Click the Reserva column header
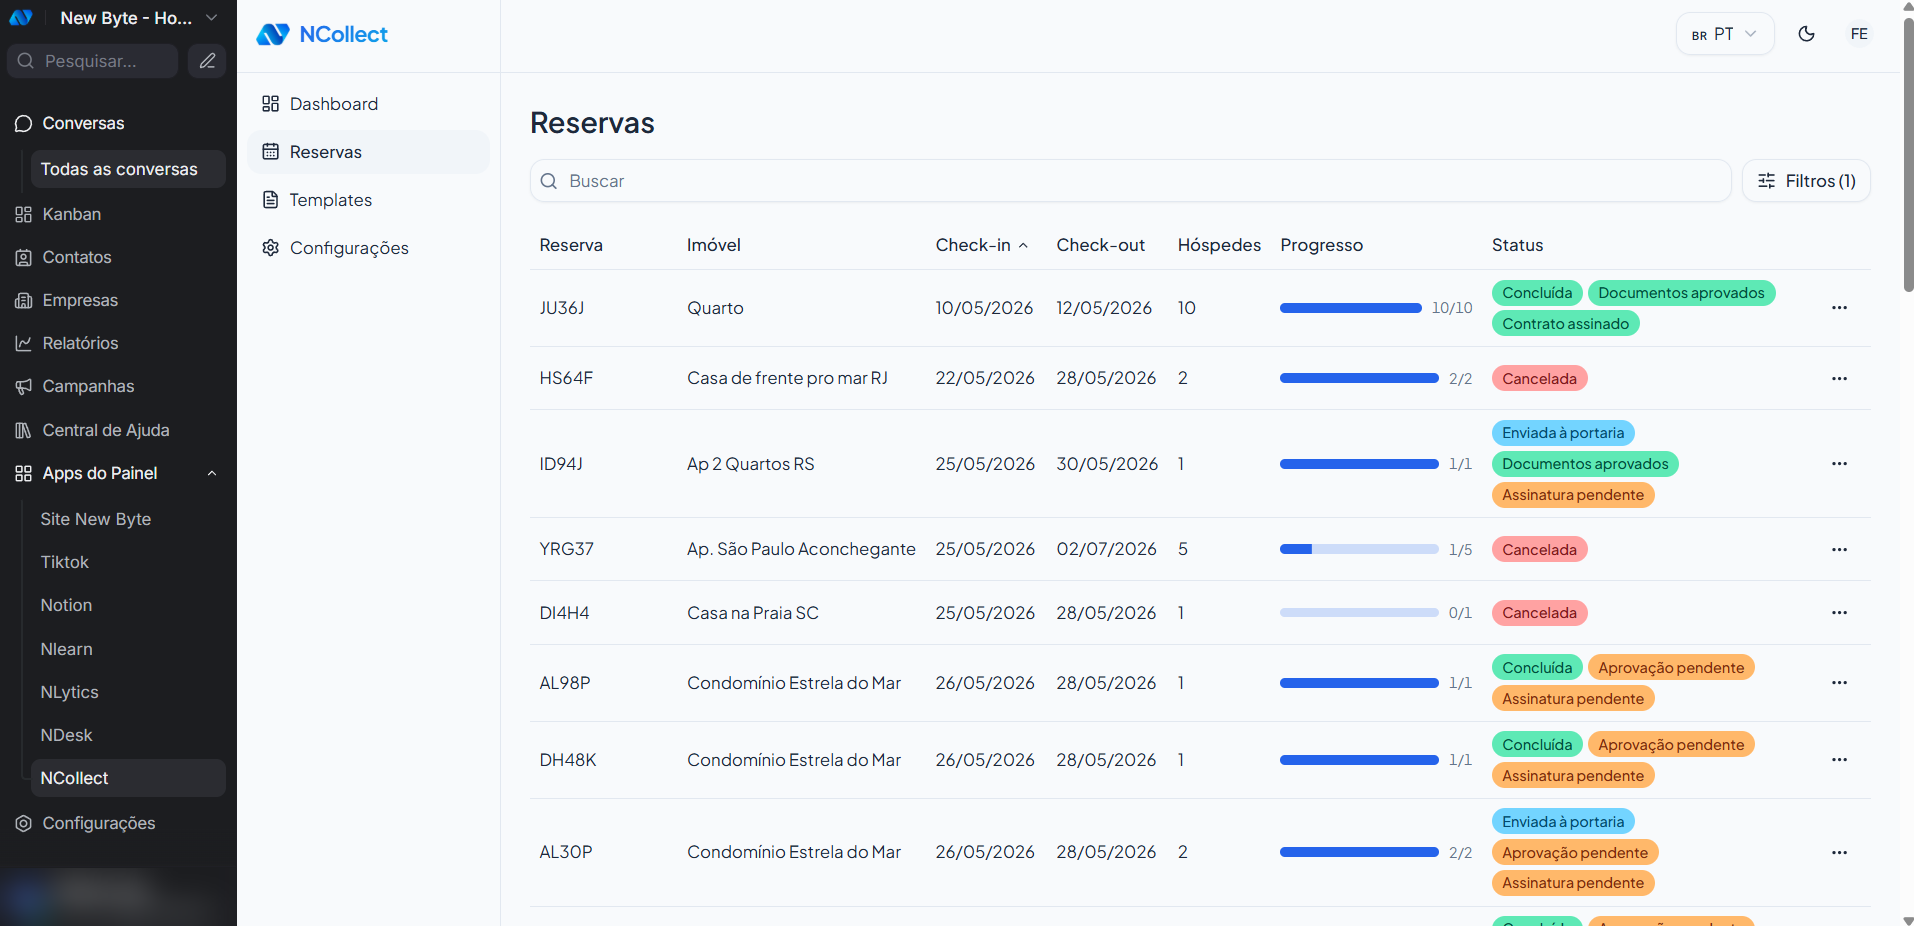Image resolution: width=1914 pixels, height=926 pixels. click(x=571, y=245)
